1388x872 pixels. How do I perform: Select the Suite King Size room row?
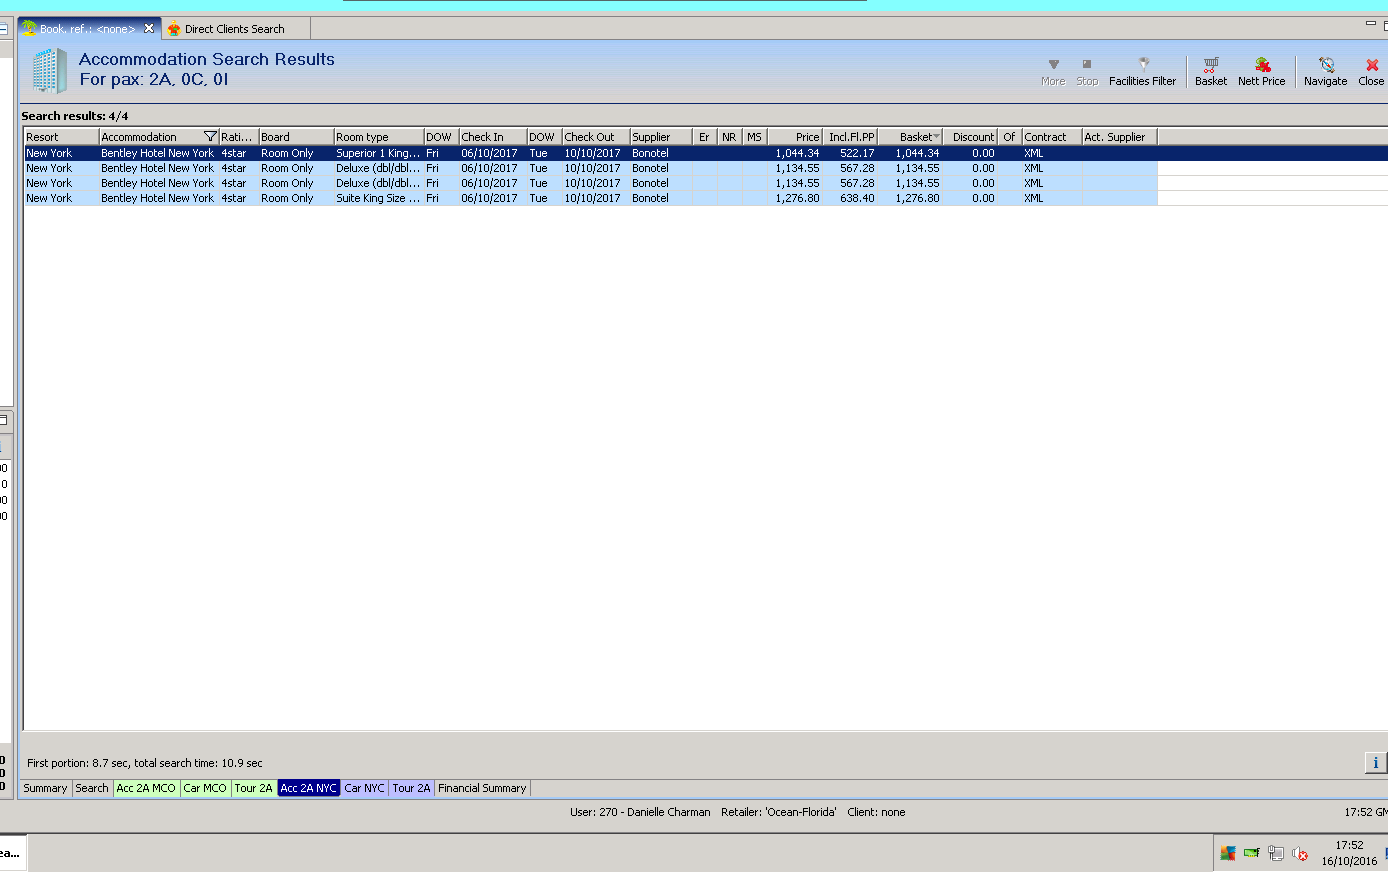tap(377, 198)
